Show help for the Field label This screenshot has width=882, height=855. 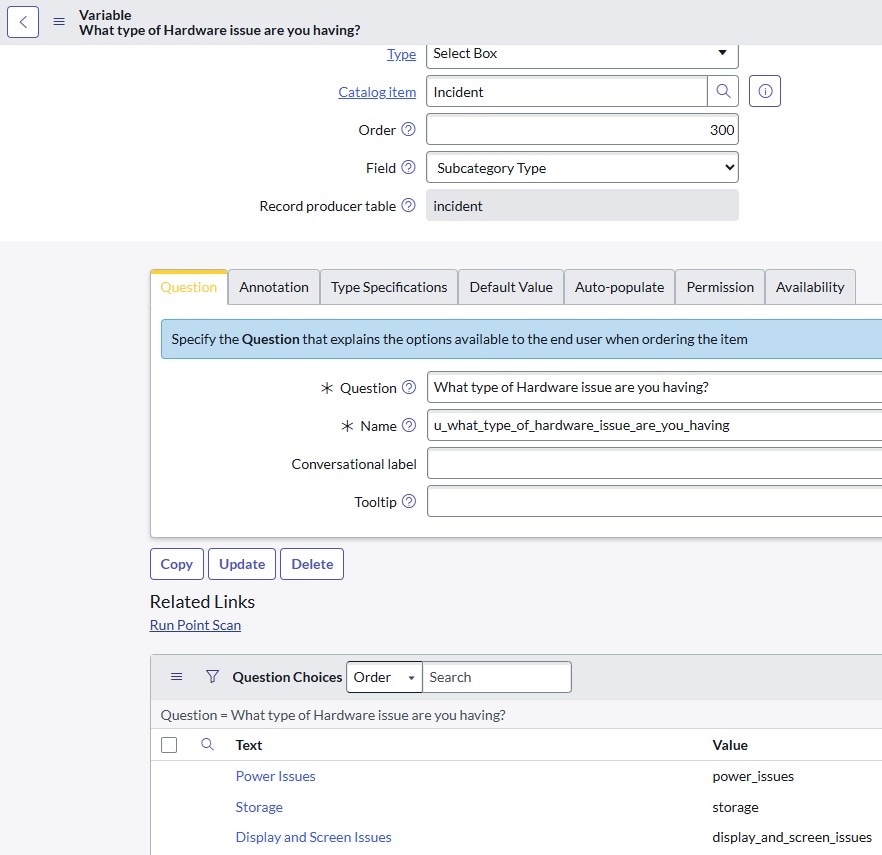click(408, 167)
